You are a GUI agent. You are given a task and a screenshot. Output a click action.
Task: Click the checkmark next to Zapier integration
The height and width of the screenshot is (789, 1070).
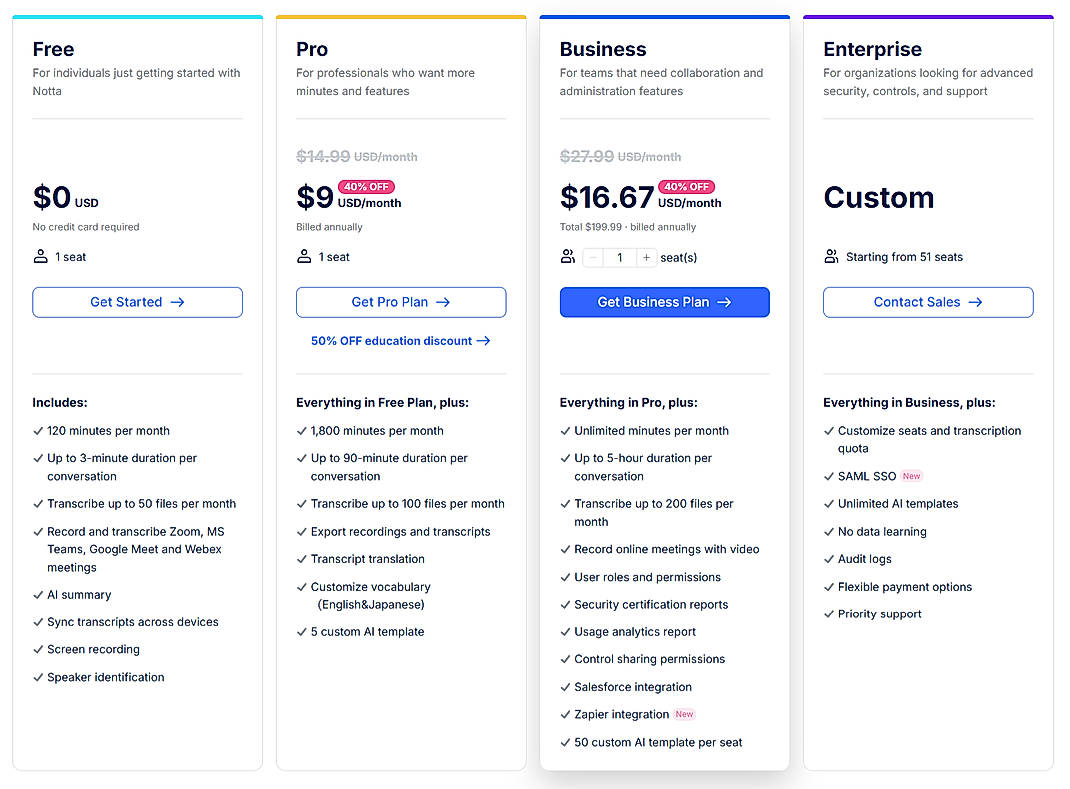tap(565, 714)
